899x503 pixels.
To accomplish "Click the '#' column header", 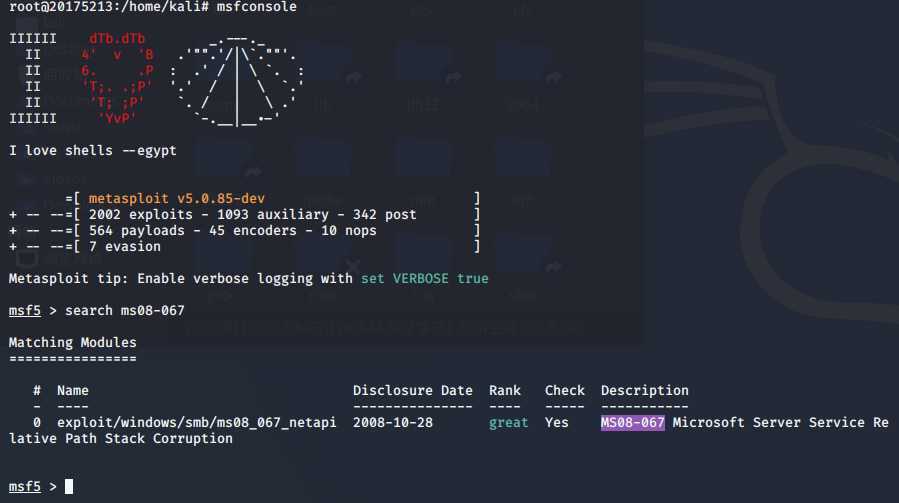I will 37,391.
